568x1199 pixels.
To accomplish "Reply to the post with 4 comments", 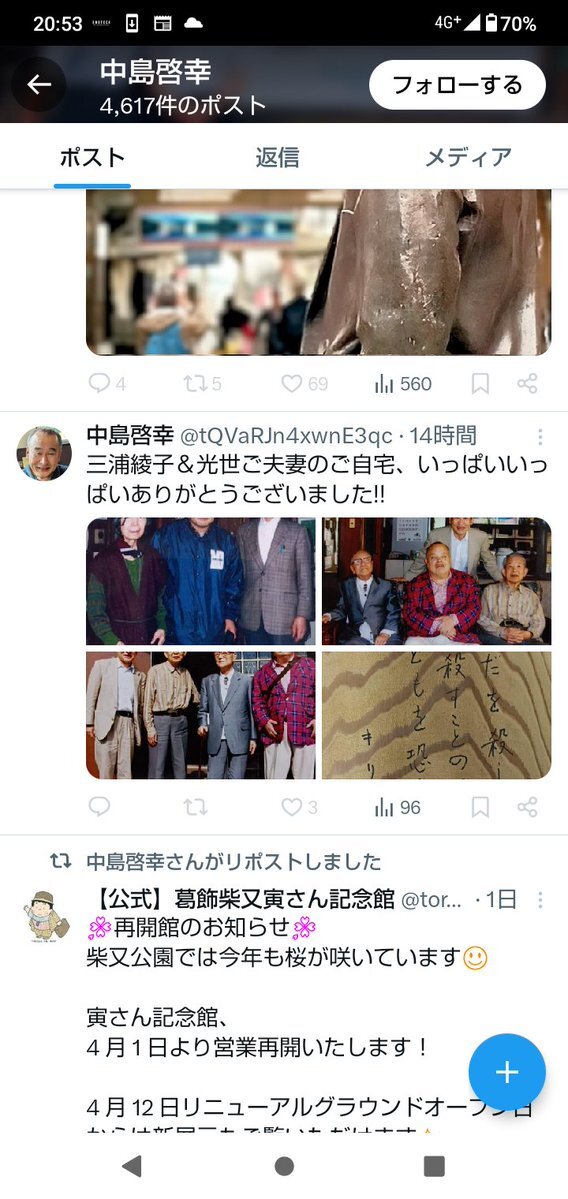I will (x=107, y=384).
